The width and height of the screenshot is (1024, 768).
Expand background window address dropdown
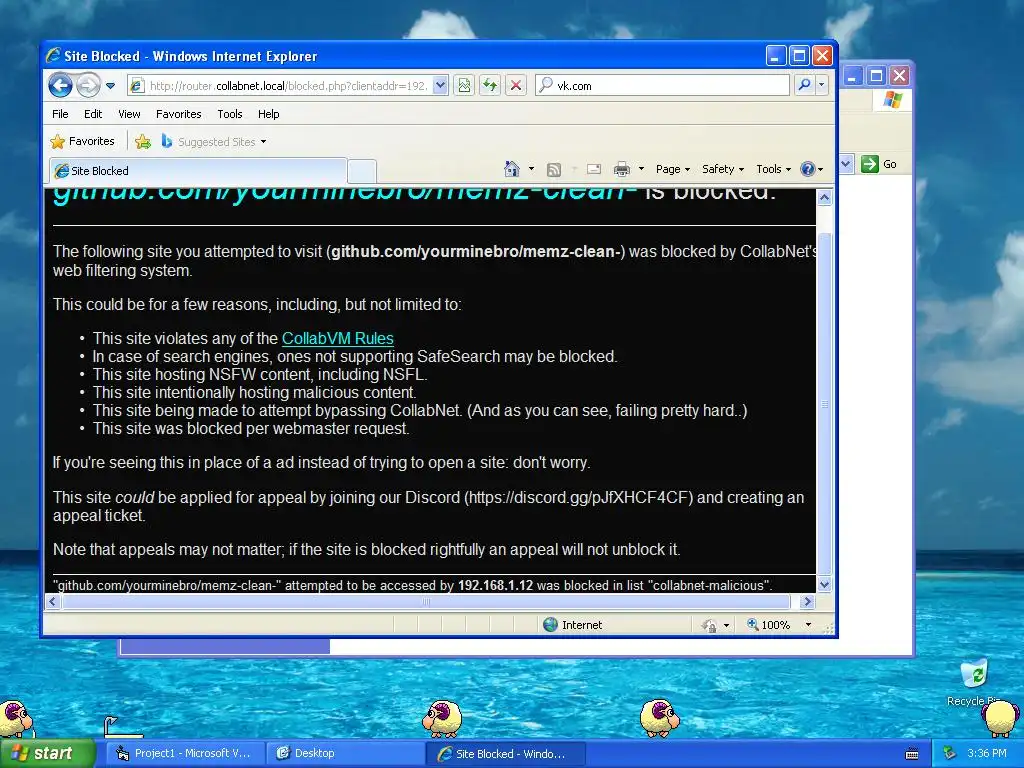846,164
